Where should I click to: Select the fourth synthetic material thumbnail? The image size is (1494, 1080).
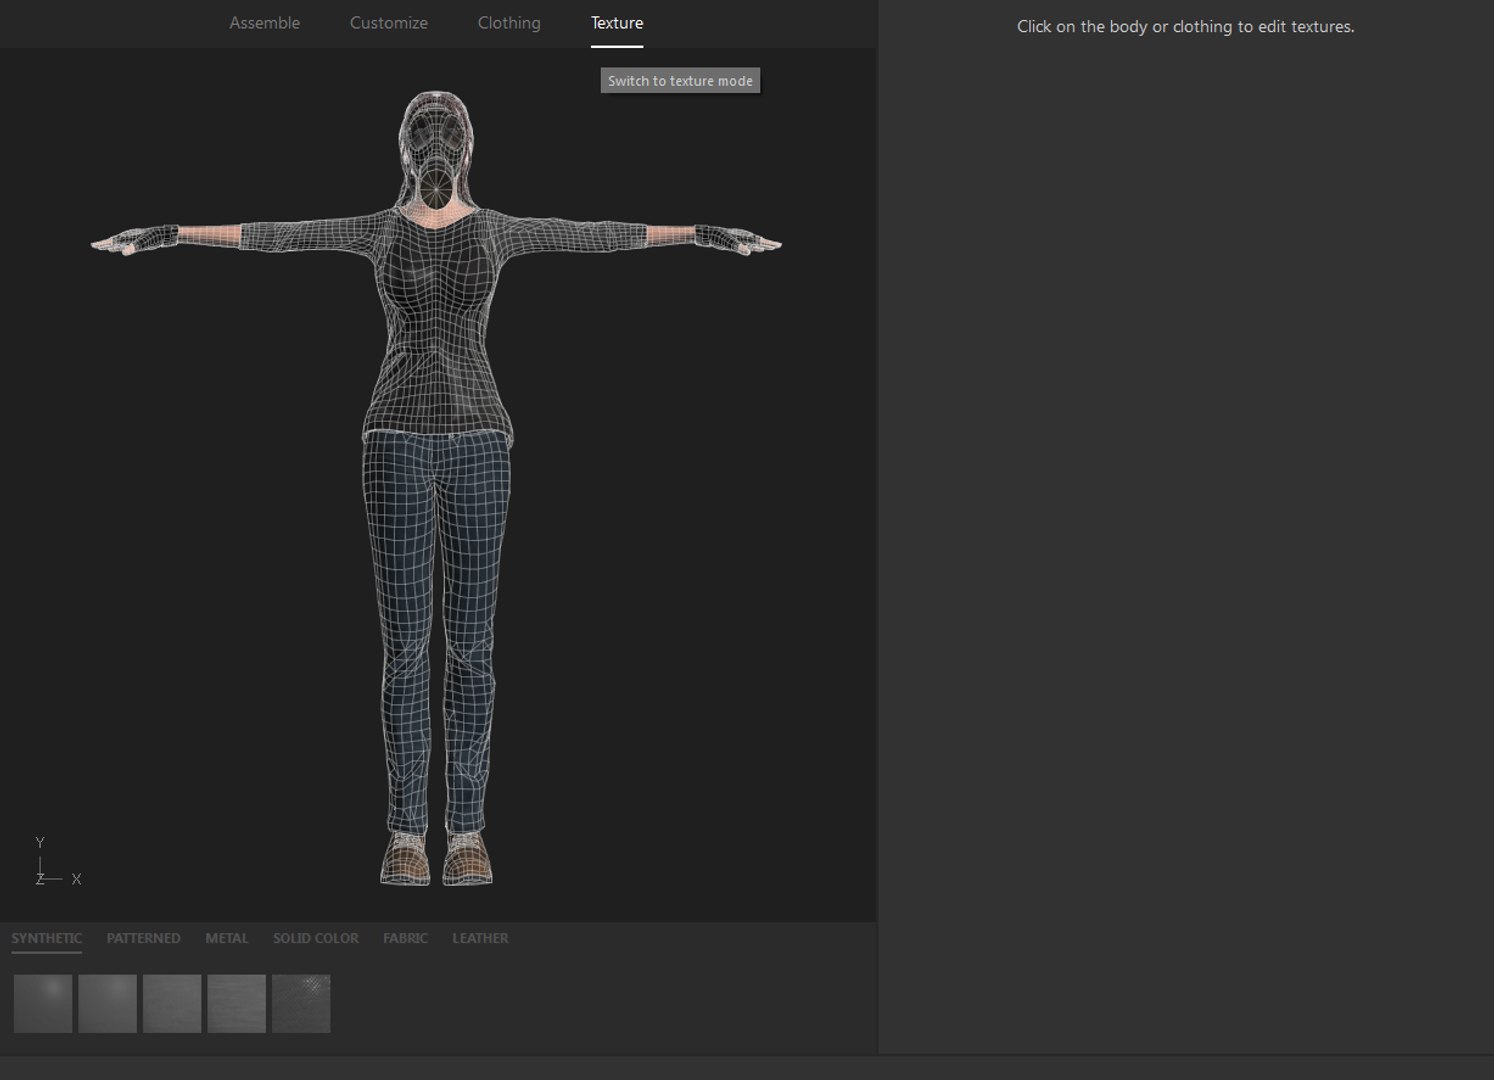pos(237,1003)
